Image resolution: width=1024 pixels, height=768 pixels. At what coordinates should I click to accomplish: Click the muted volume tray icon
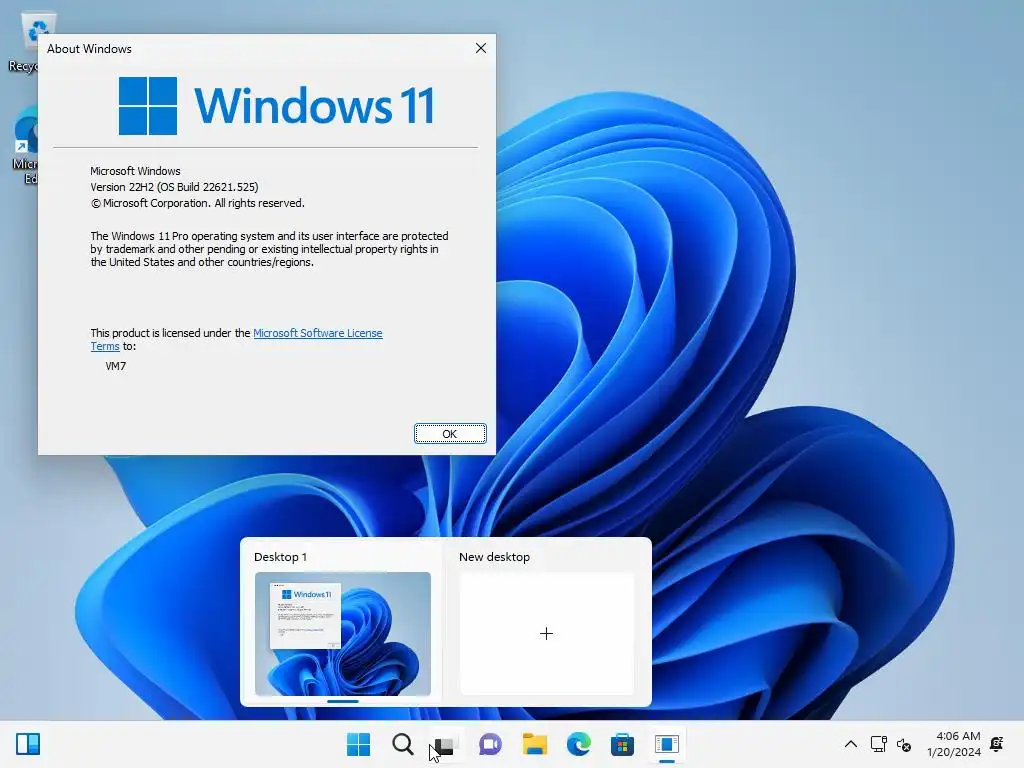click(x=904, y=744)
